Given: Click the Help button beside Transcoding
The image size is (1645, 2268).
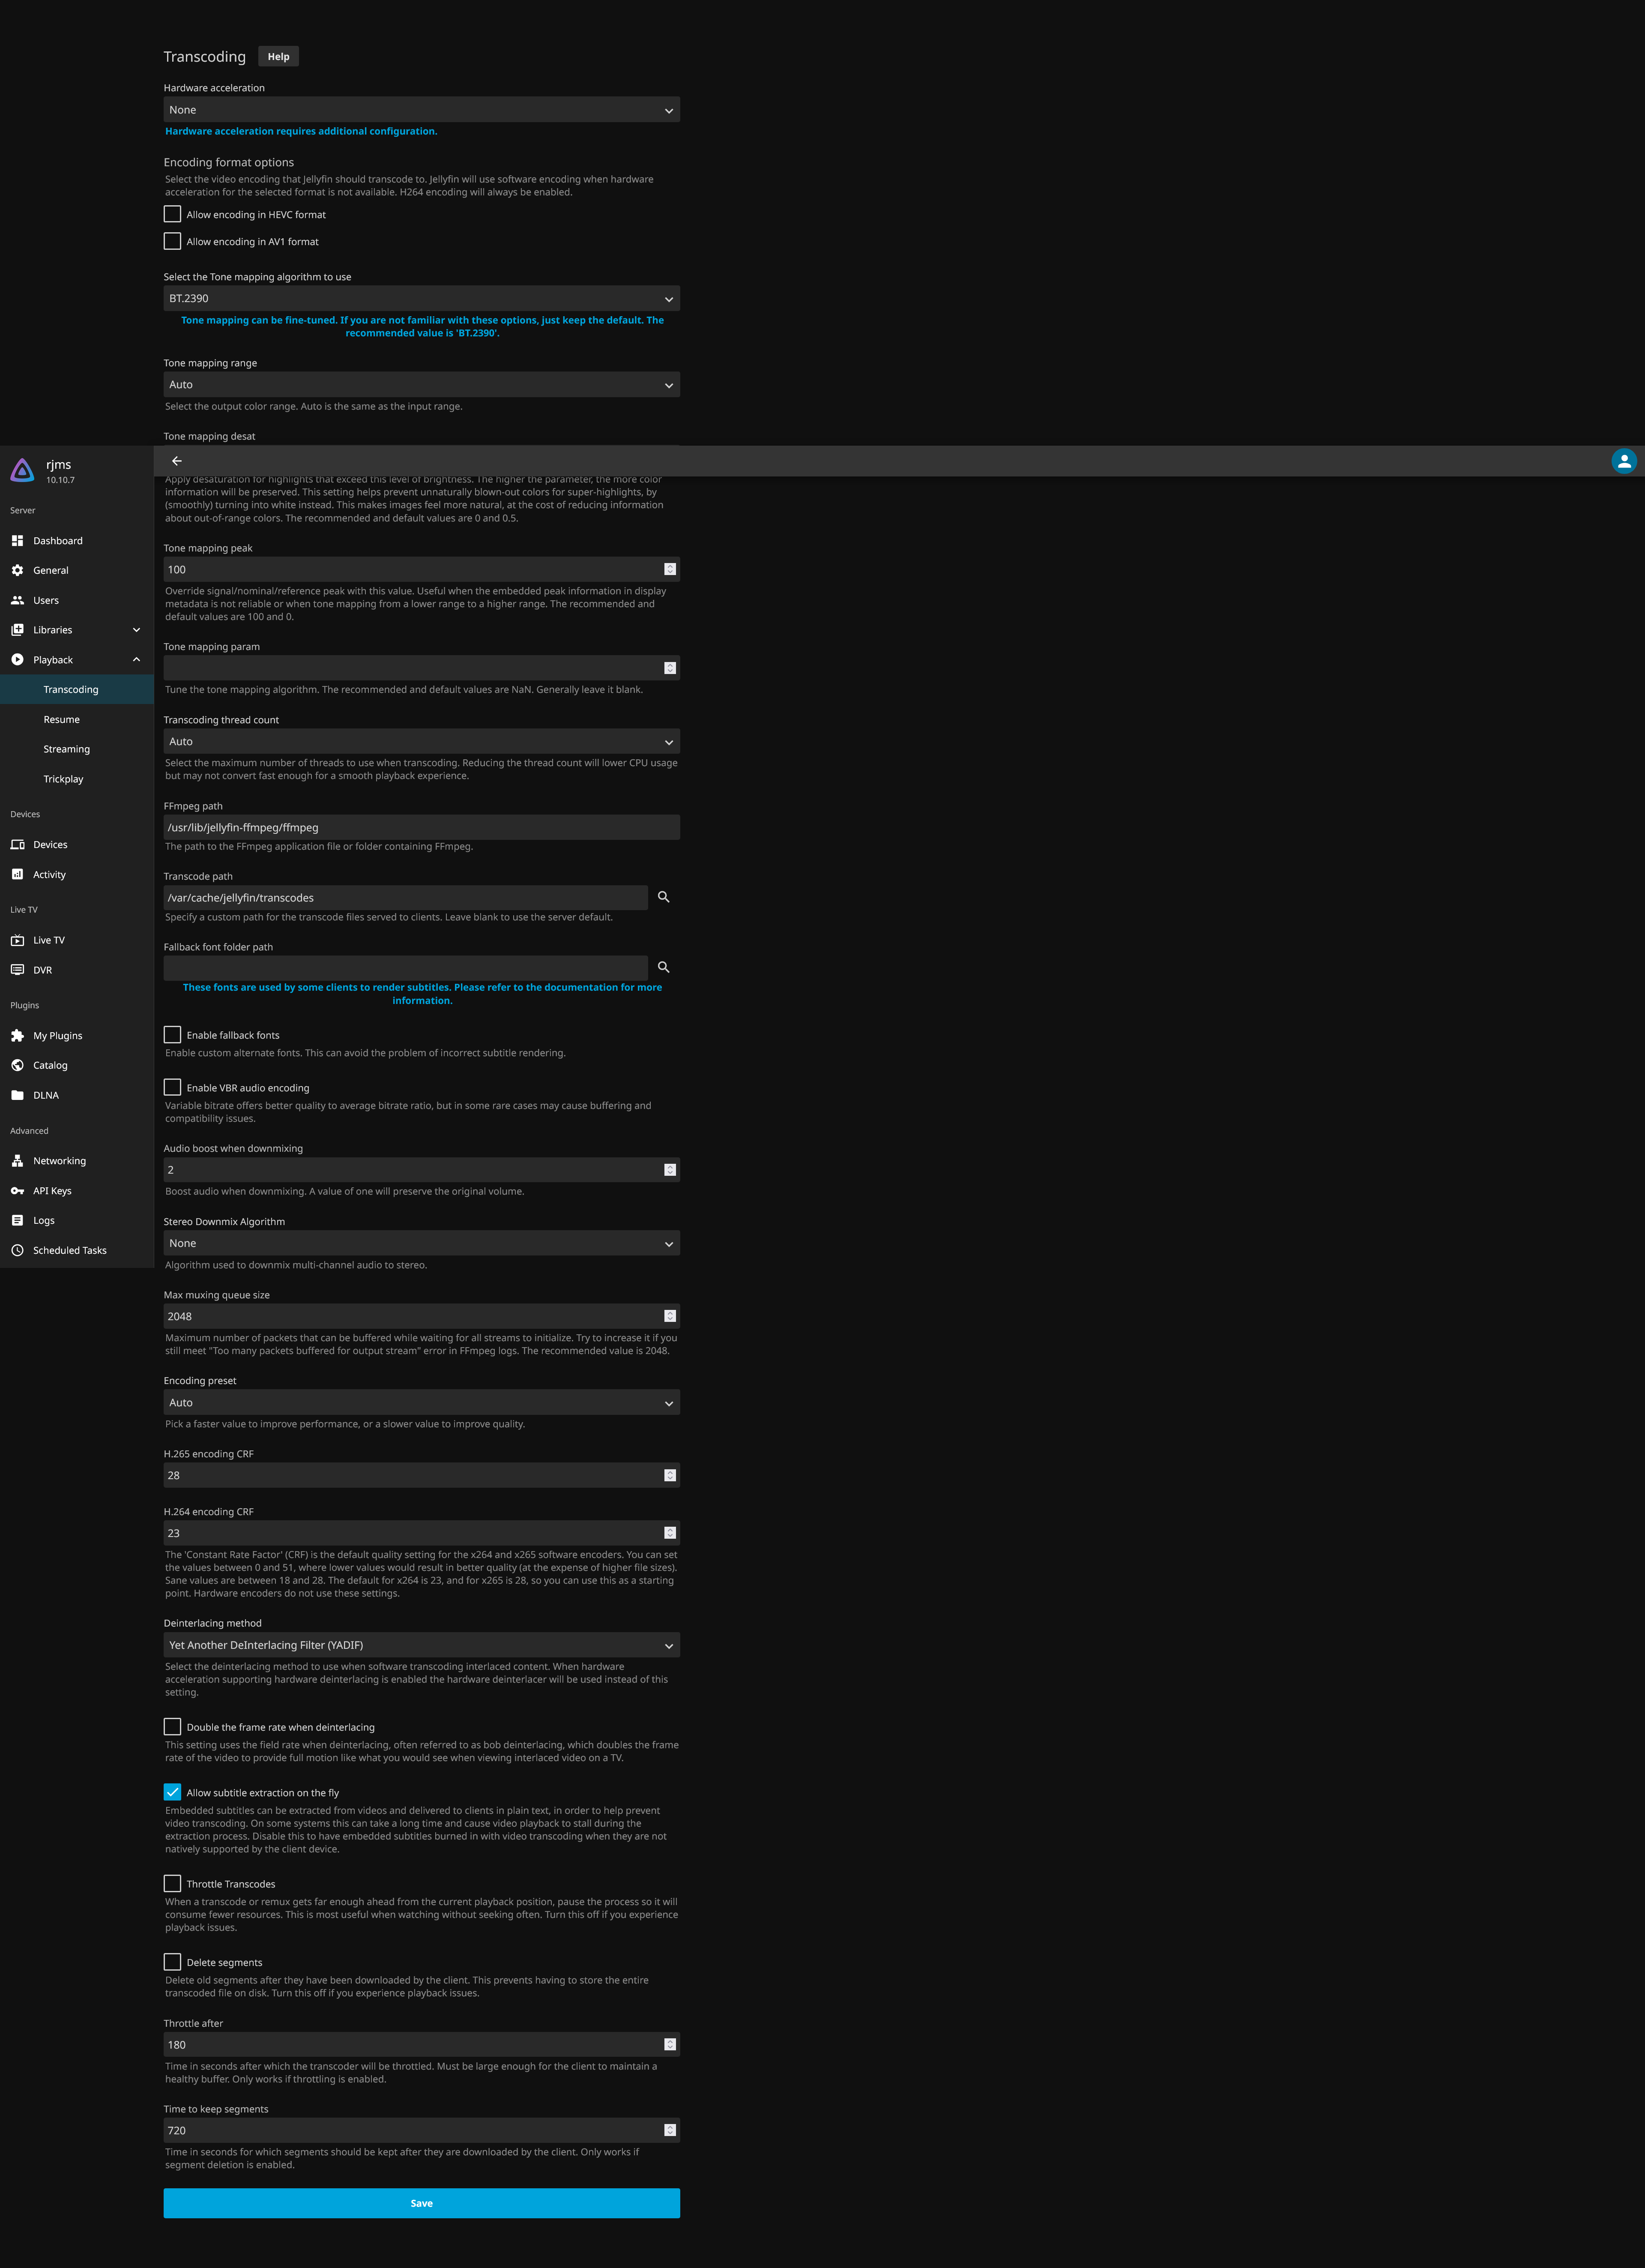Looking at the screenshot, I should click(278, 57).
